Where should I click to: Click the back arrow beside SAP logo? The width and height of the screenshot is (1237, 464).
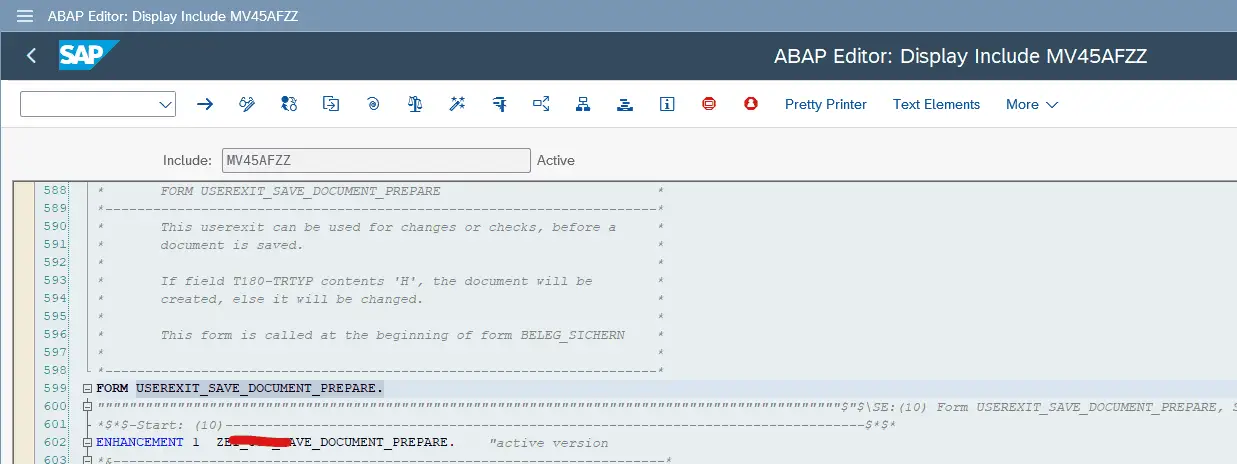coord(31,56)
